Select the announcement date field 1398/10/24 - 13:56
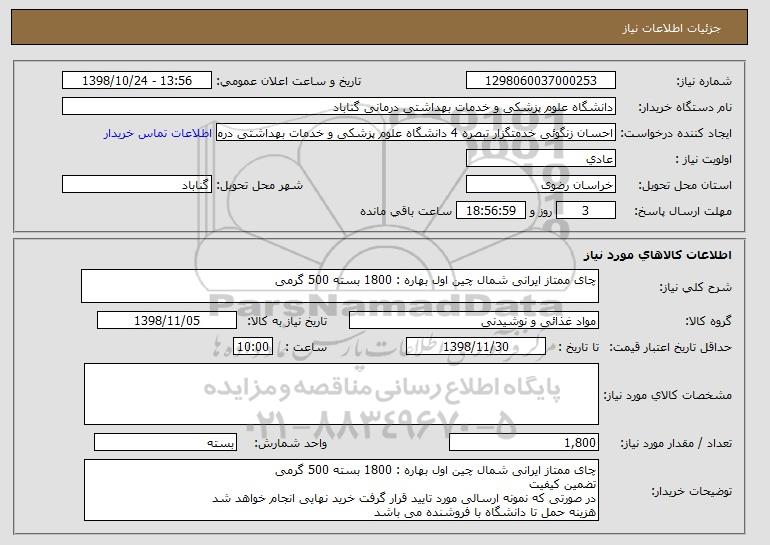 [x=137, y=81]
